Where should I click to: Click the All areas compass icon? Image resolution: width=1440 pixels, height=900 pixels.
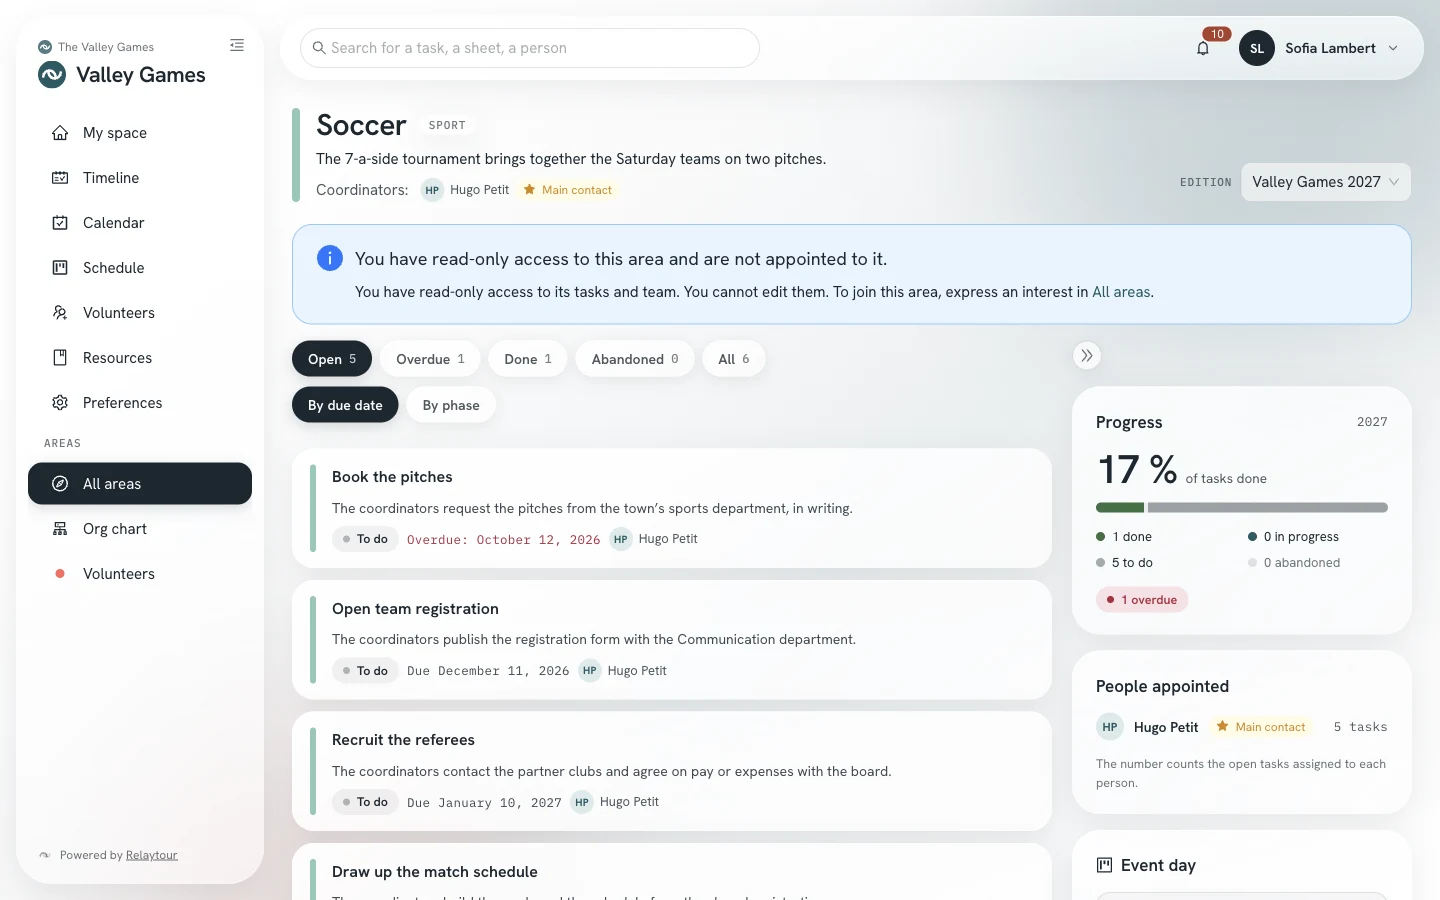click(x=60, y=484)
